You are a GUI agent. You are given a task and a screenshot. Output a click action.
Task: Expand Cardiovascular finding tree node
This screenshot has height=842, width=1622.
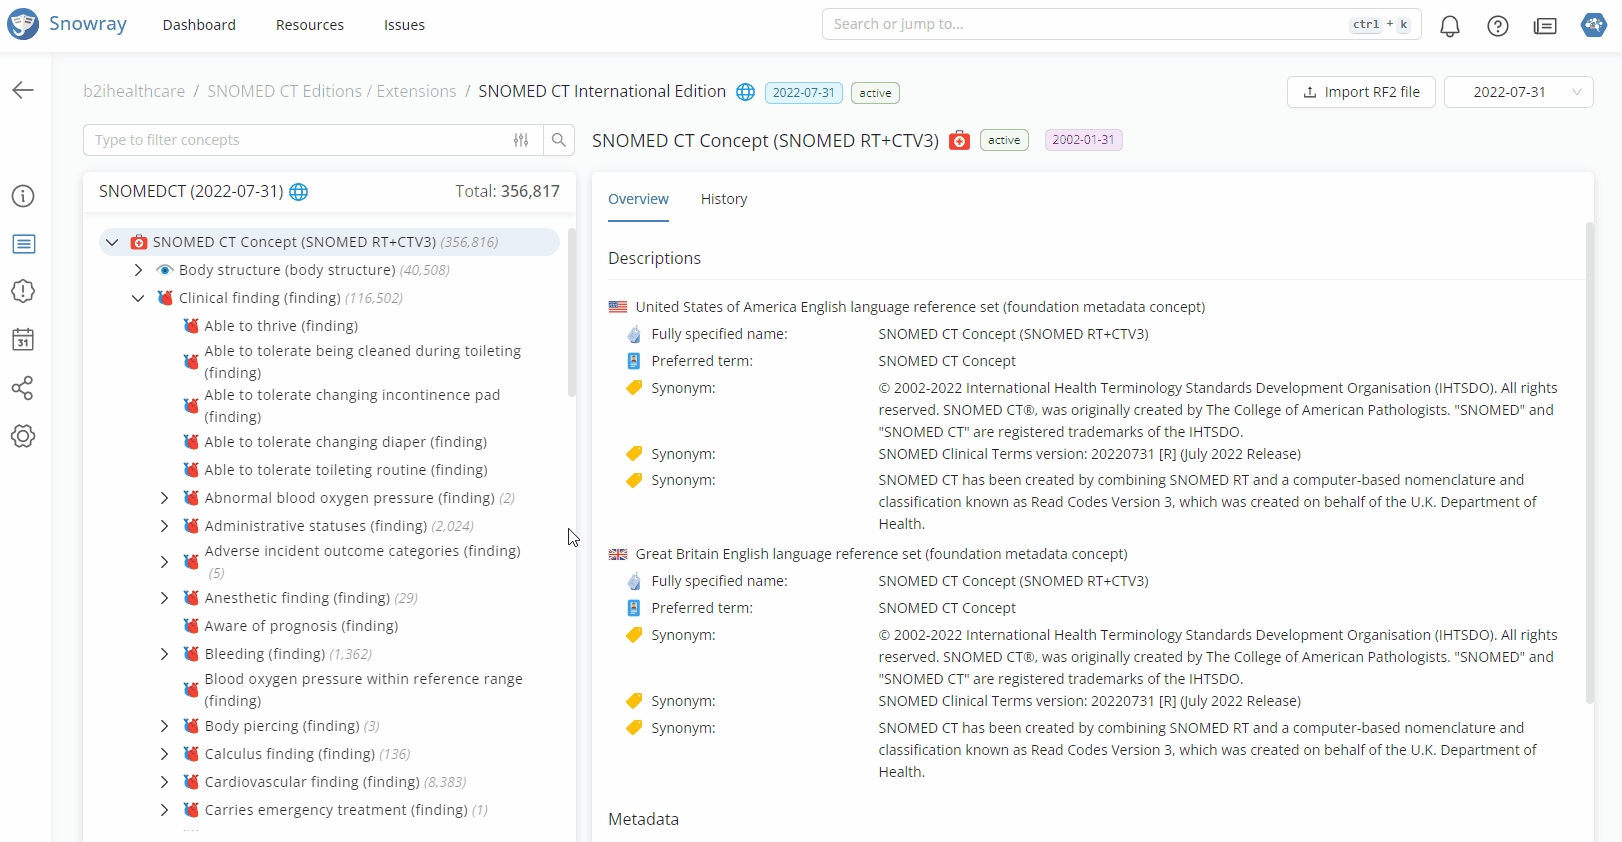[x=164, y=782]
